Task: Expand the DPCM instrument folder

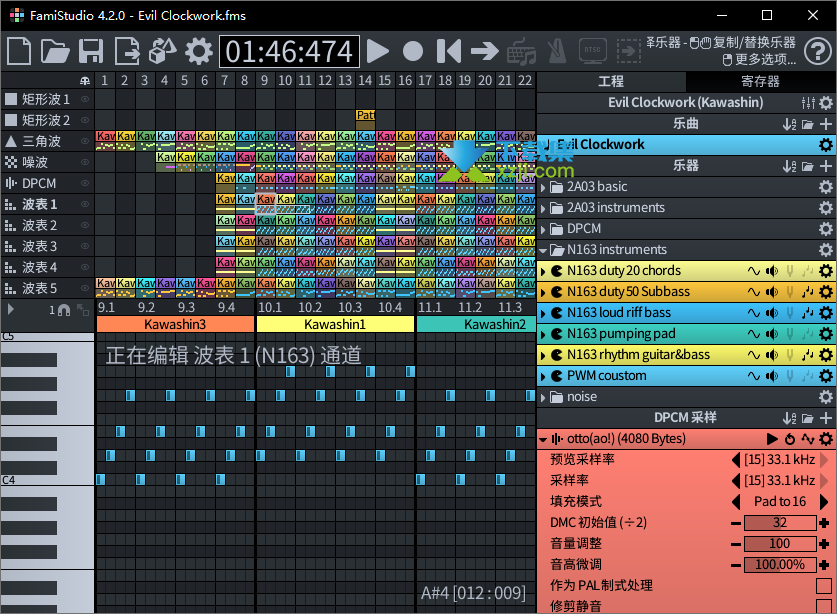Action: click(x=543, y=230)
